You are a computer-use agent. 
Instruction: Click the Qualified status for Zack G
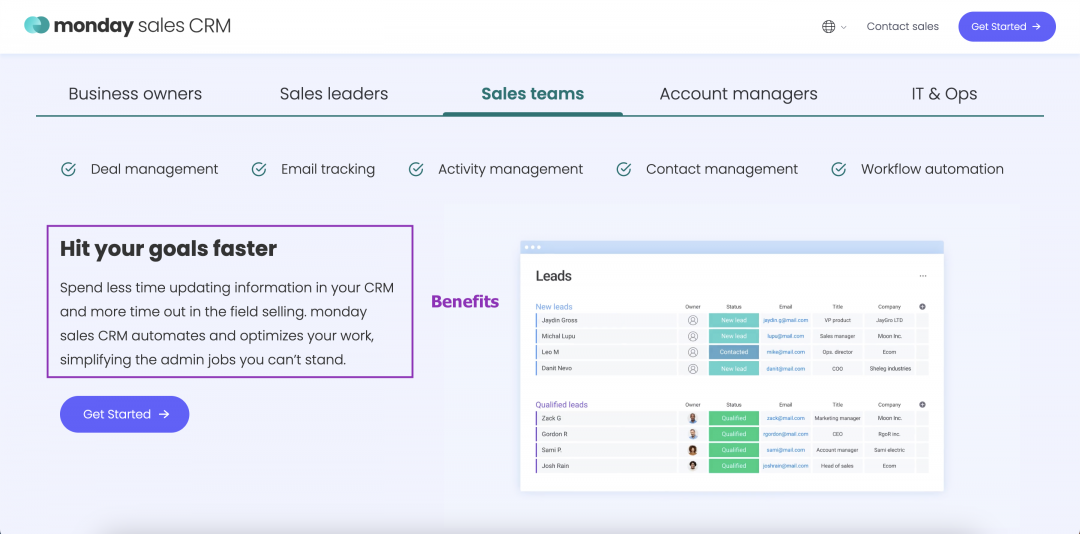(x=734, y=418)
